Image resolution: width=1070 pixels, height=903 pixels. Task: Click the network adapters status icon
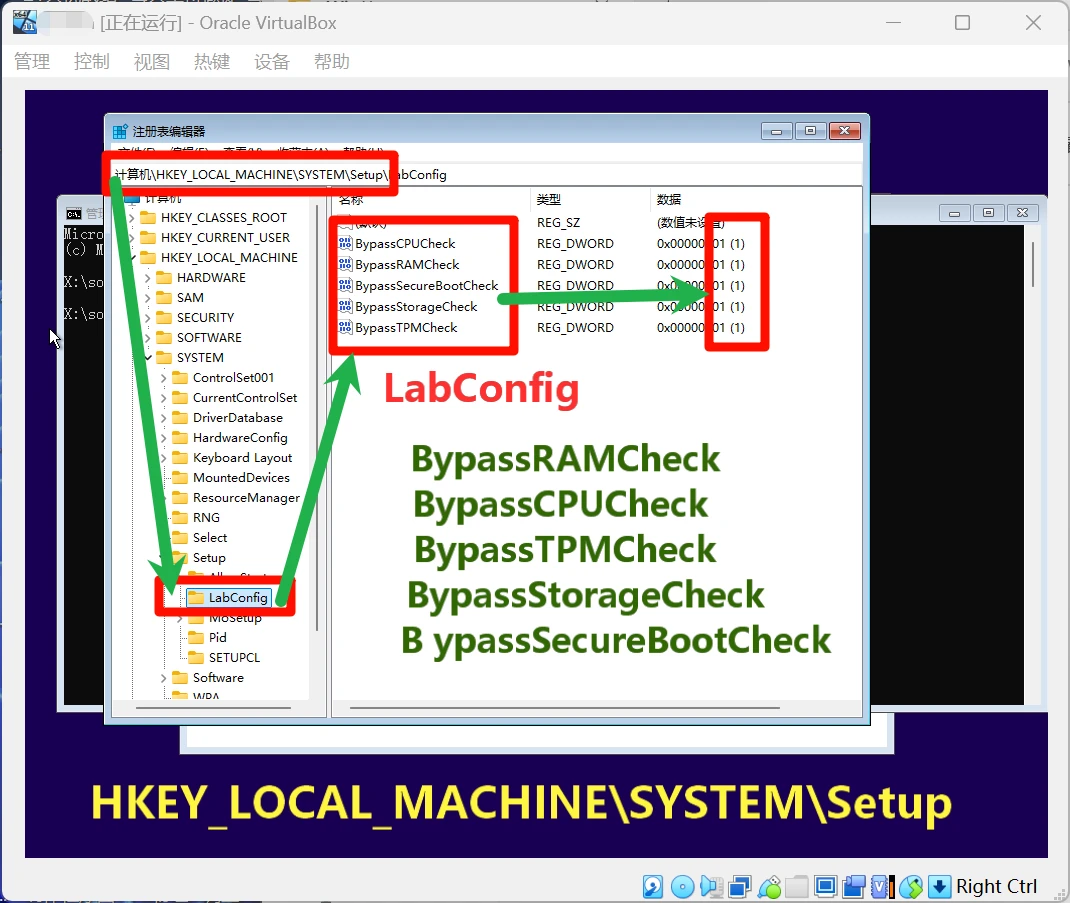[x=740, y=887]
